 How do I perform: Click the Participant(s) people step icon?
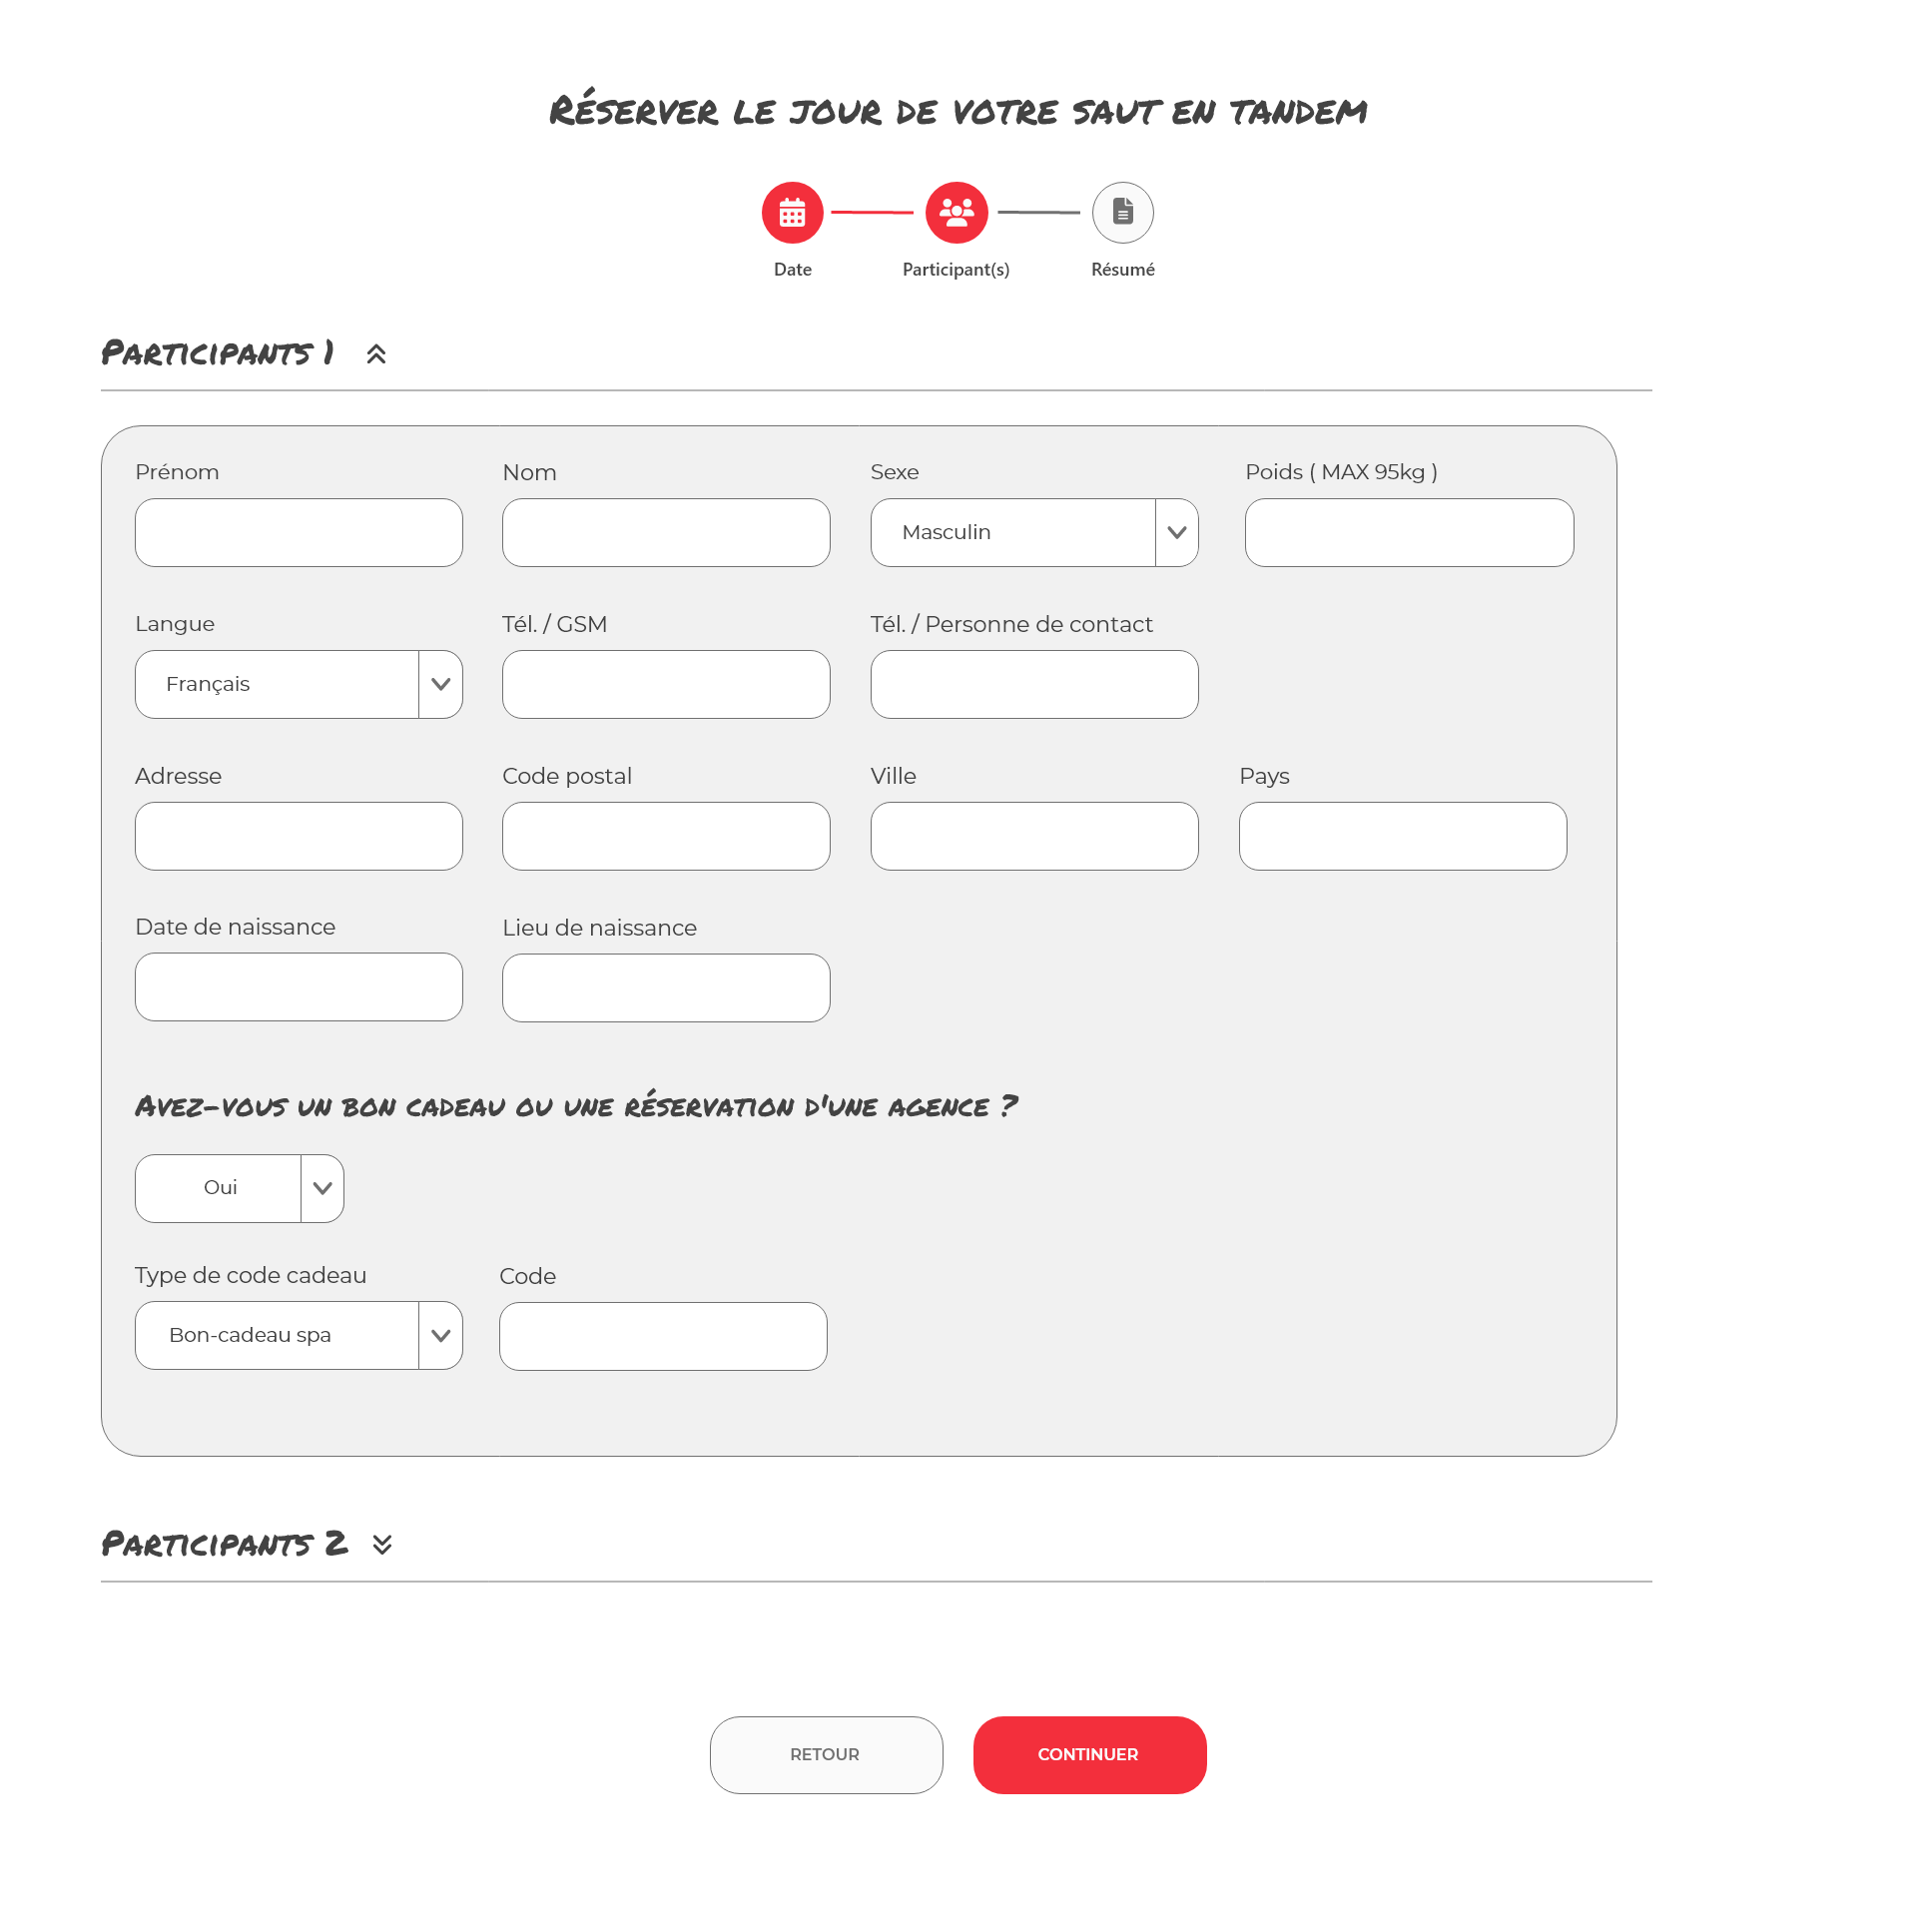[956, 212]
